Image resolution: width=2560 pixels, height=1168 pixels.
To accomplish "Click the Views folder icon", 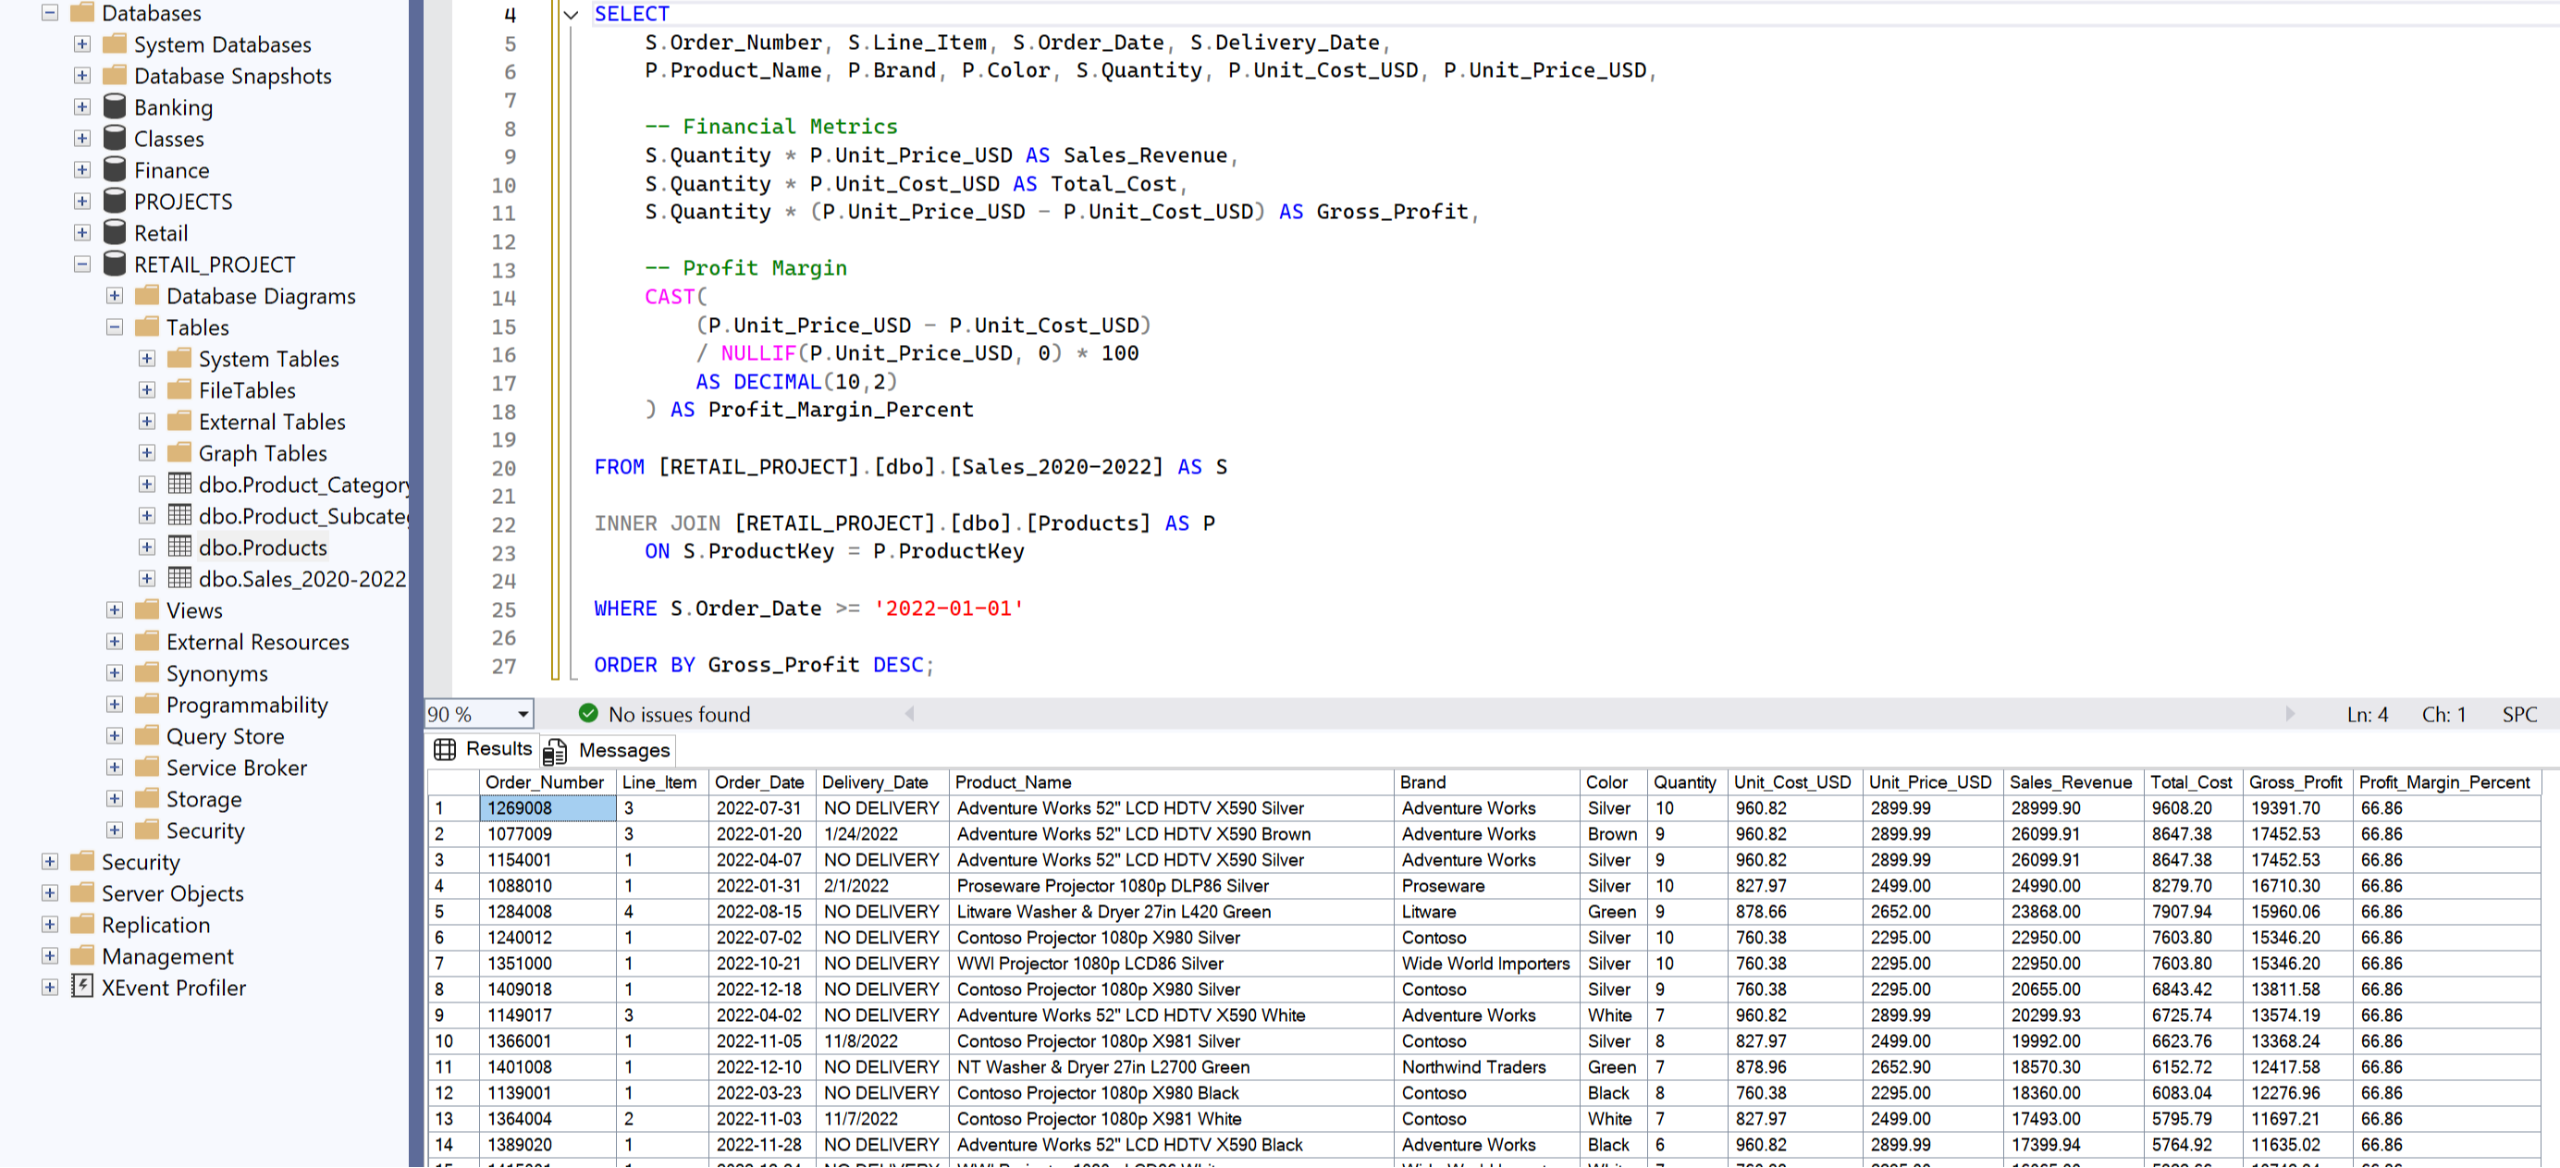I will tap(147, 610).
